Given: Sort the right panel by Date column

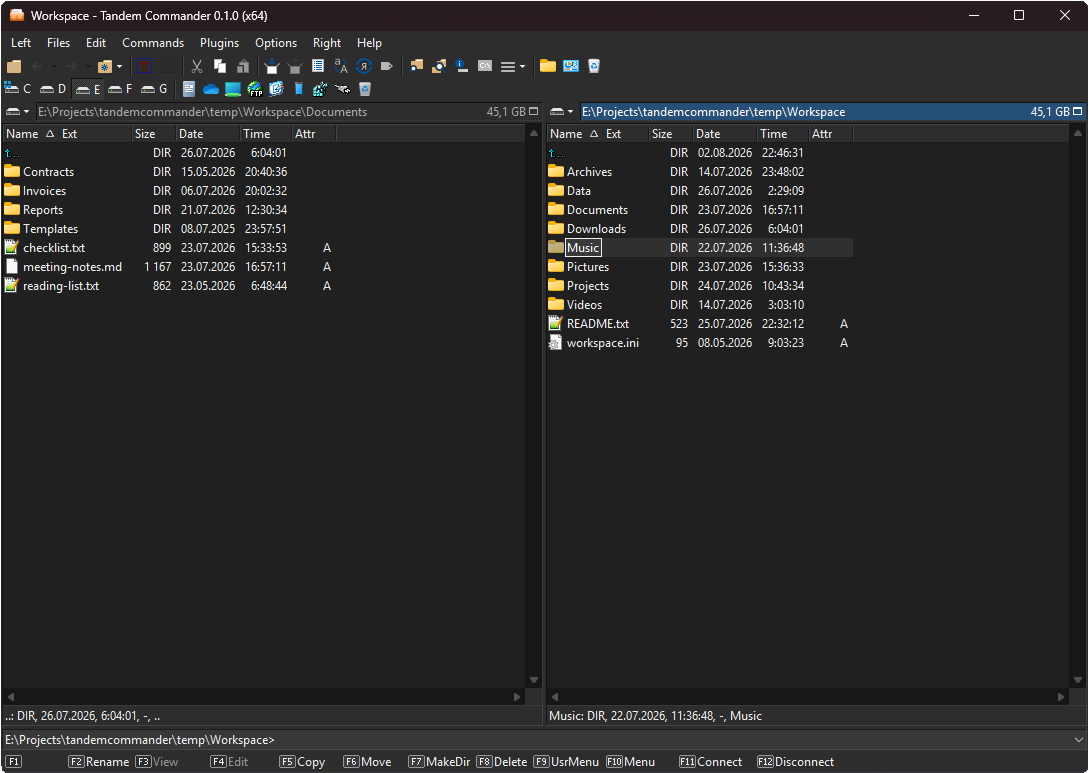Looking at the screenshot, I should pos(724,133).
